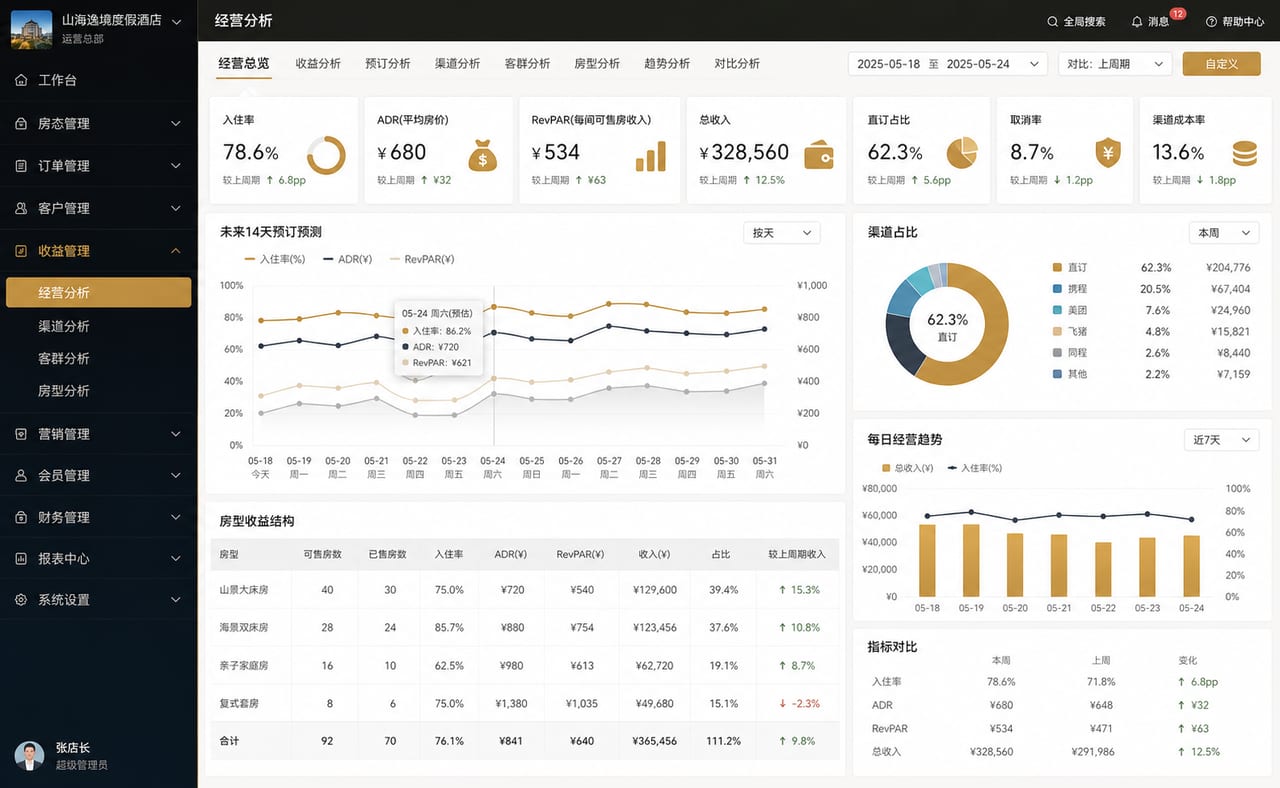The height and width of the screenshot is (788, 1280).
Task: Open the 按天 granularity dropdown
Action: pos(782,232)
